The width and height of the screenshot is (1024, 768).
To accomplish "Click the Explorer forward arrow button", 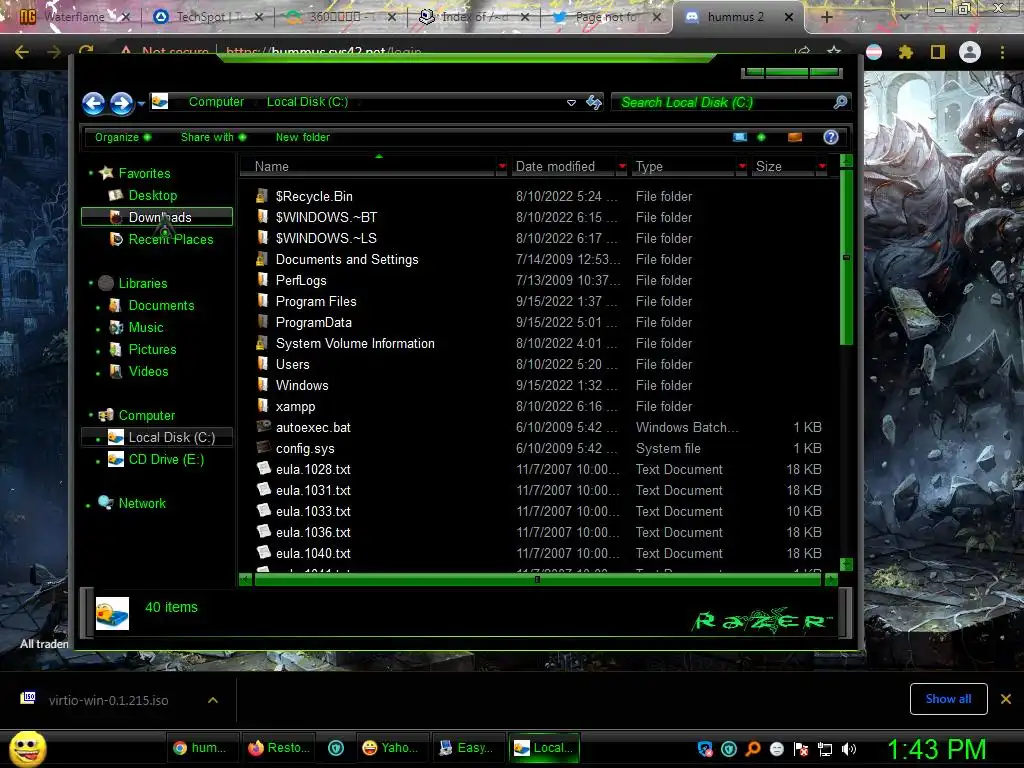I will pyautogui.click(x=121, y=103).
